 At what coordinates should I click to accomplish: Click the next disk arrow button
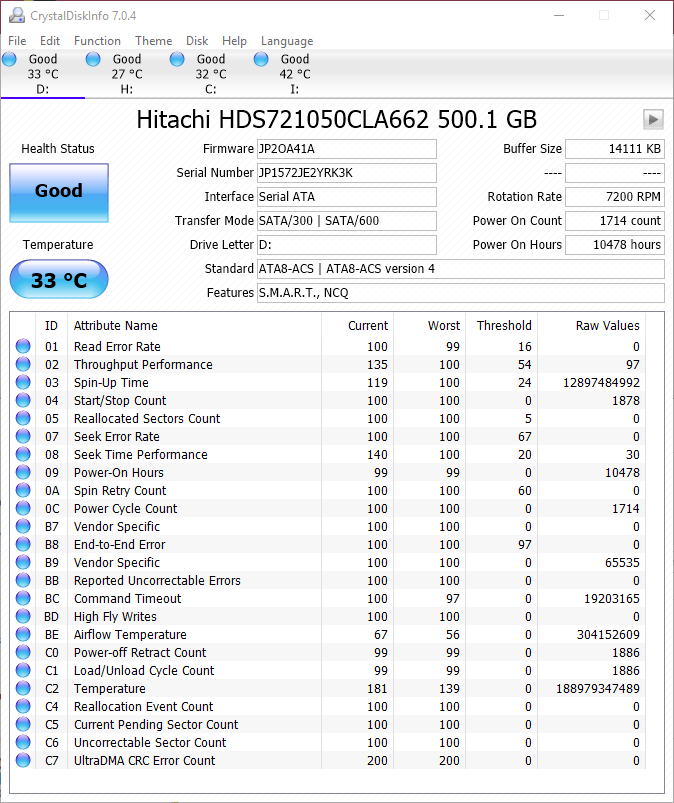coord(653,119)
